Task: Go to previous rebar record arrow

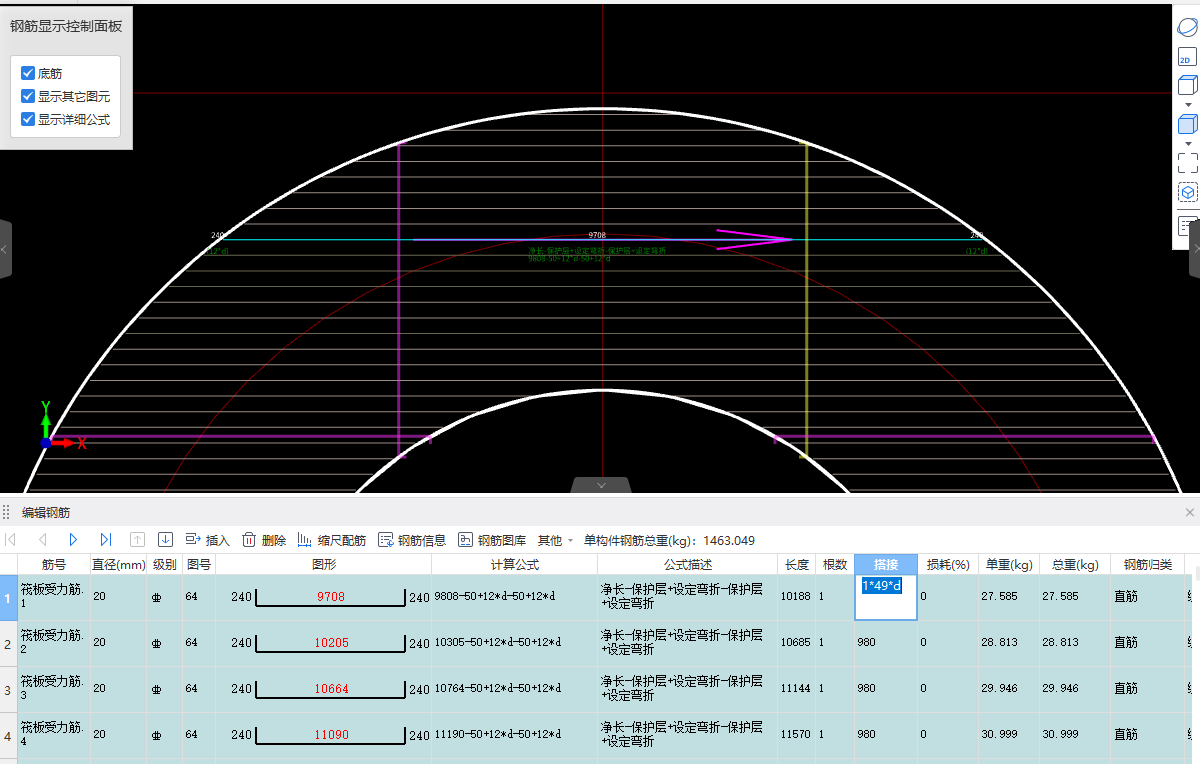Action: pos(42,540)
